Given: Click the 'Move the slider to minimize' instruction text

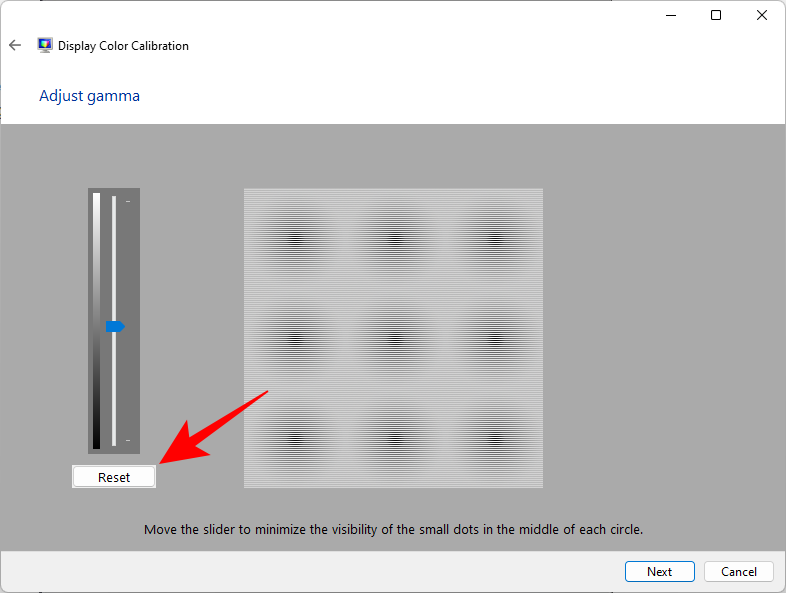Looking at the screenshot, I should click(393, 529).
